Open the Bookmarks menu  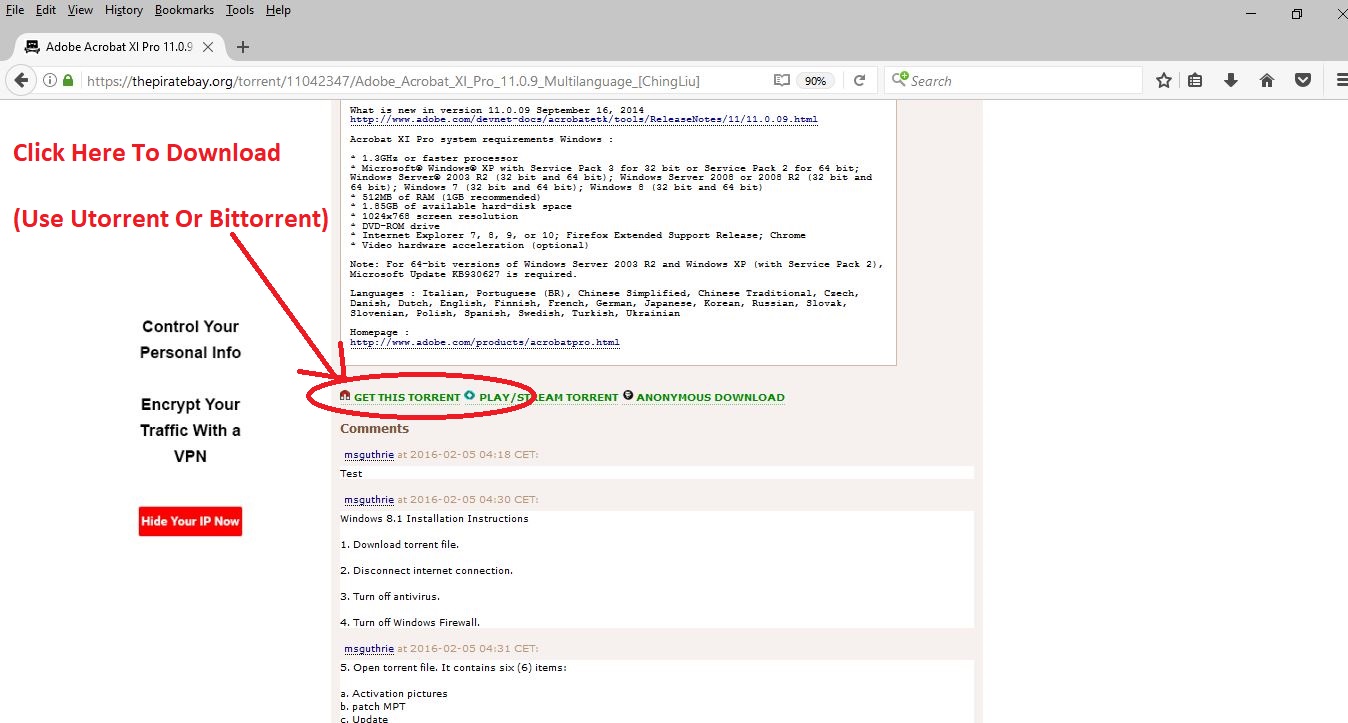click(x=185, y=10)
